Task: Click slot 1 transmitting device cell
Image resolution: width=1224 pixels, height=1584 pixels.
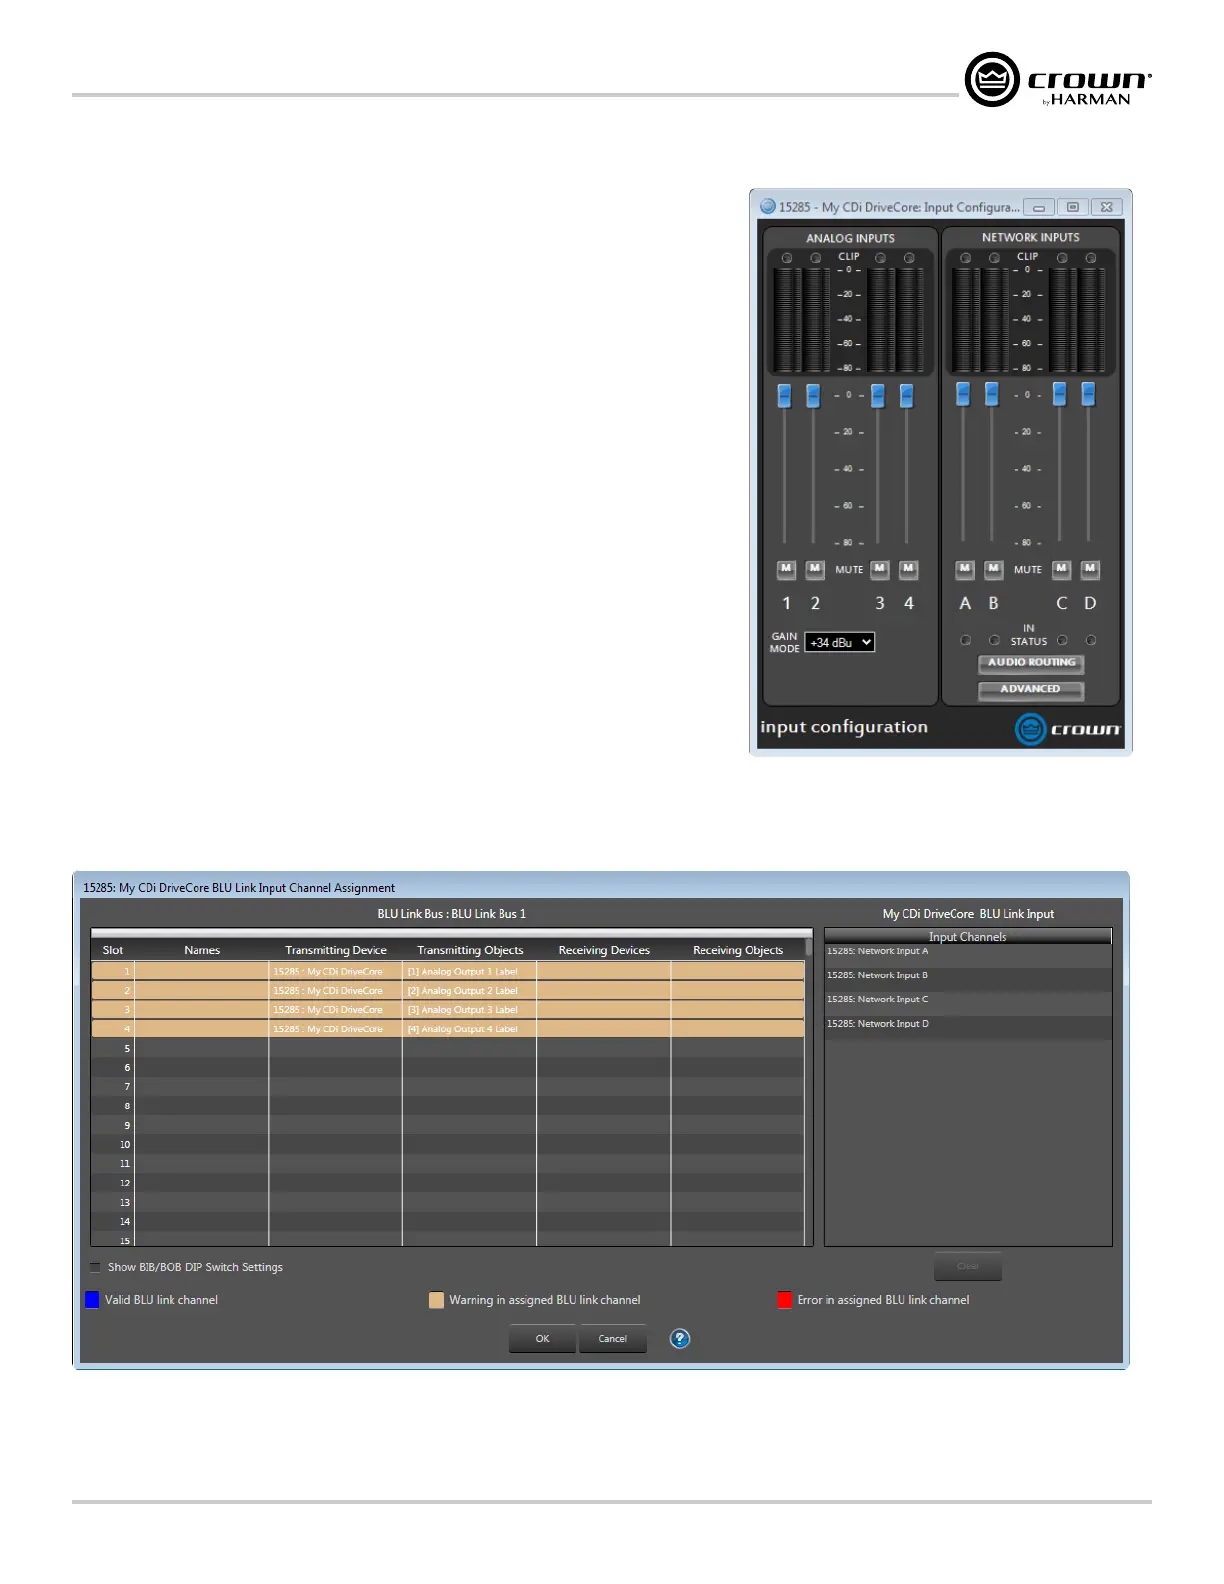Action: pyautogui.click(x=336, y=971)
